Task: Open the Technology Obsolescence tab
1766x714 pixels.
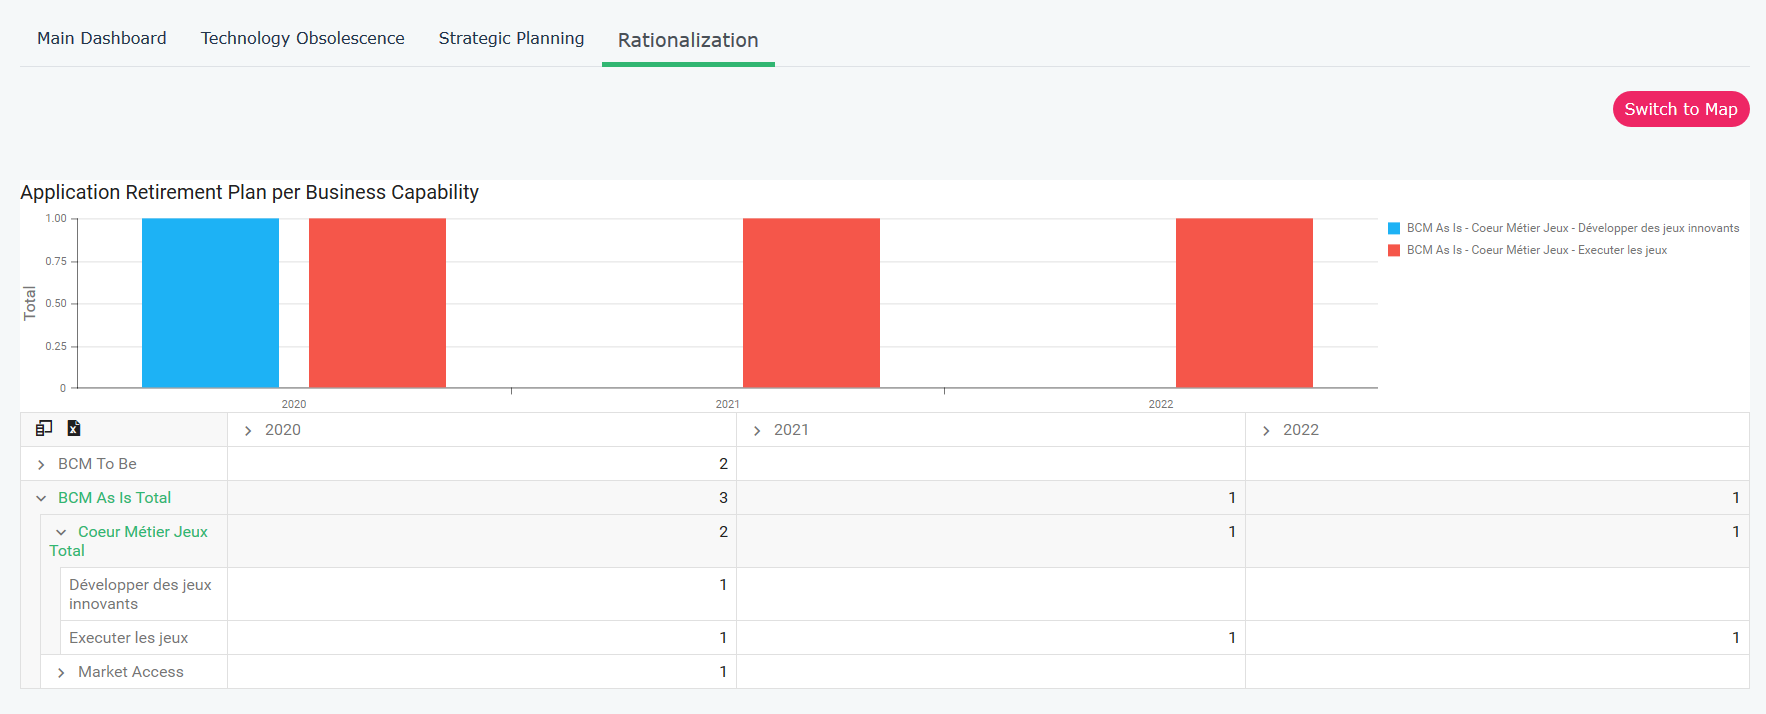Action: pos(302,38)
